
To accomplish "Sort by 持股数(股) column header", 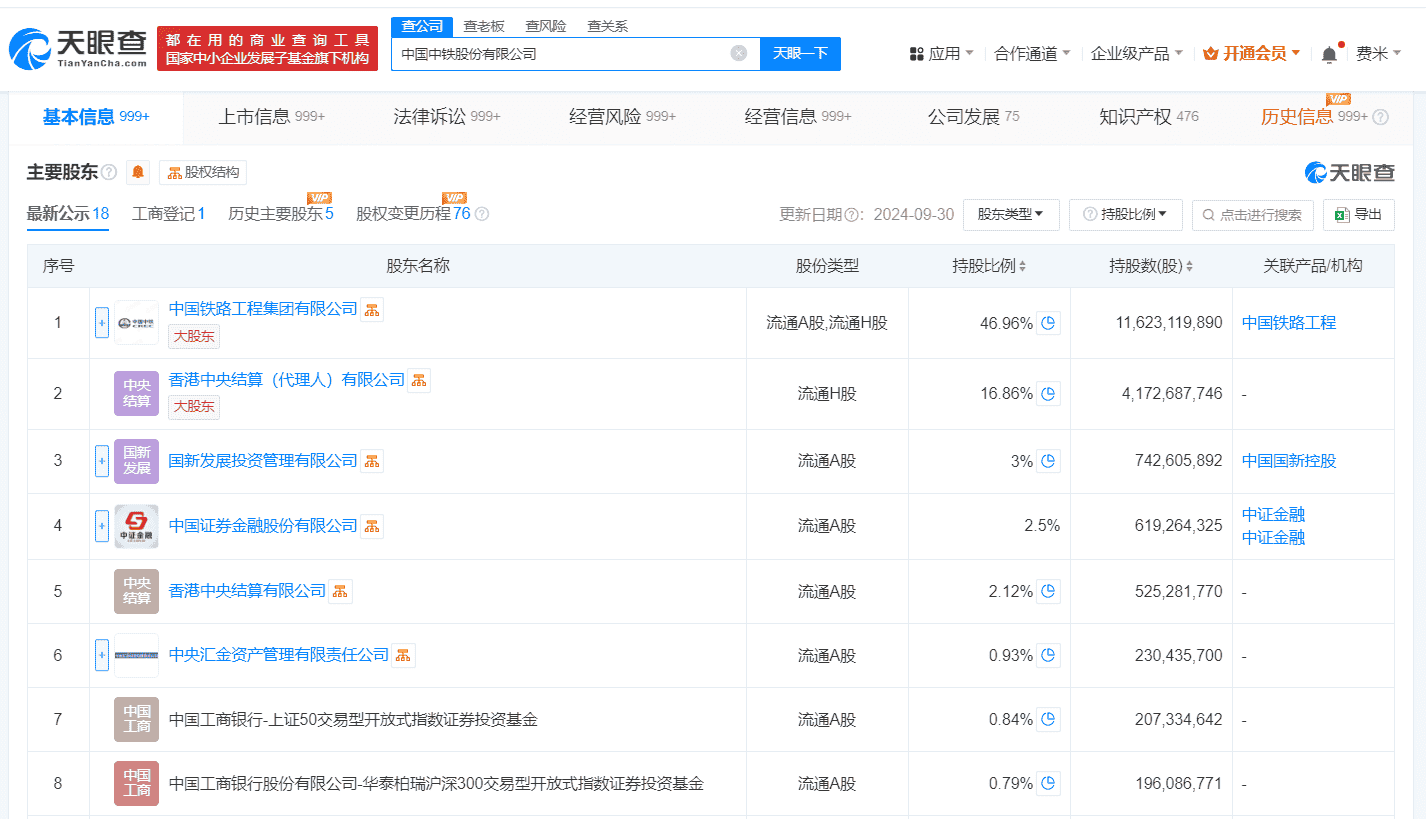I will [x=1150, y=266].
